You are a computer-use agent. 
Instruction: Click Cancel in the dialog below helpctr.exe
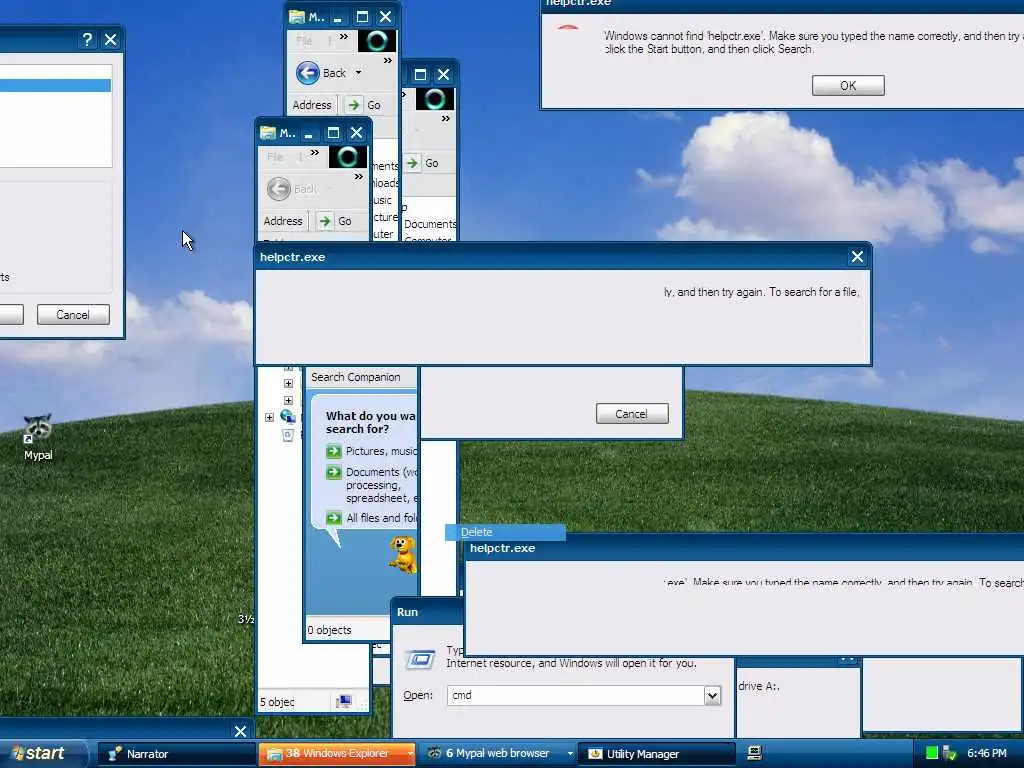(632, 414)
